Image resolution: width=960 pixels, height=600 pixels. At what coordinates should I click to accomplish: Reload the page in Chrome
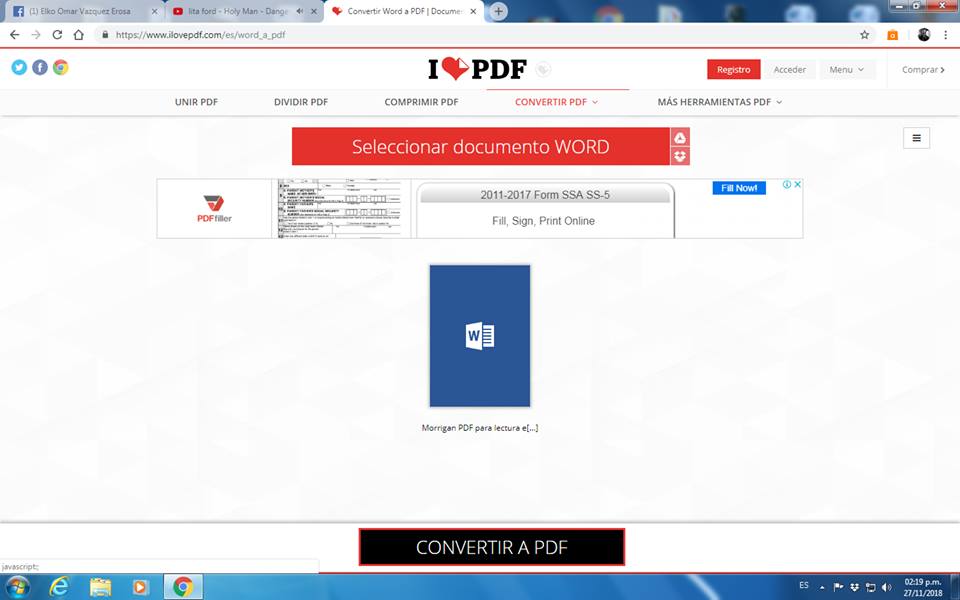coord(57,34)
